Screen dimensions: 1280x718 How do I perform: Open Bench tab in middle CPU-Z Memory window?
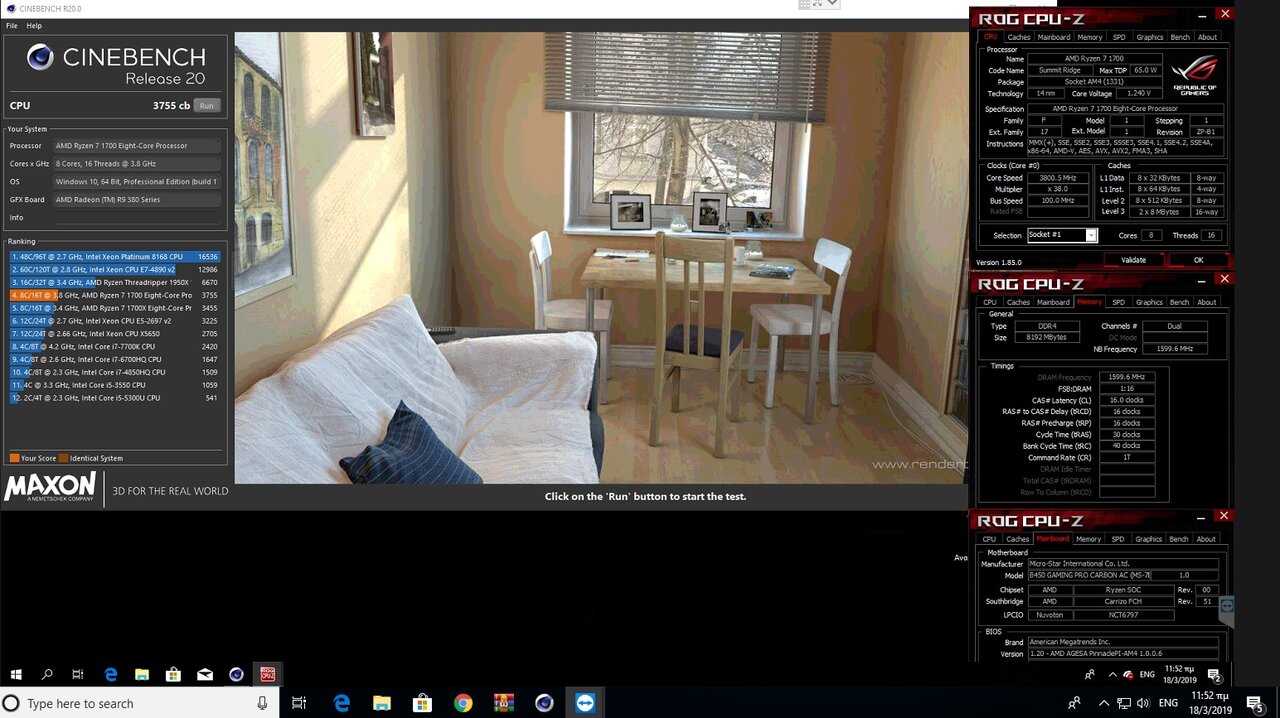(1180, 302)
